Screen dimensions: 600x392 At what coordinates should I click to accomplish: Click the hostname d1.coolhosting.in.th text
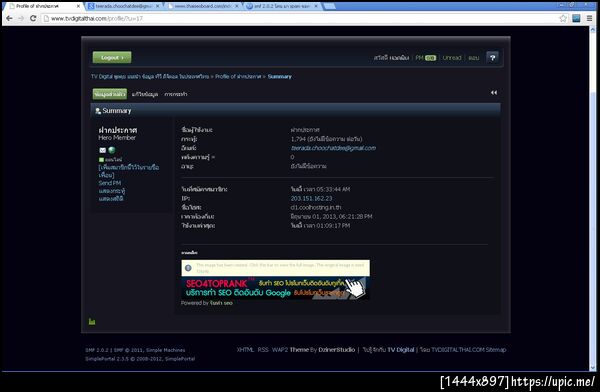316,207
